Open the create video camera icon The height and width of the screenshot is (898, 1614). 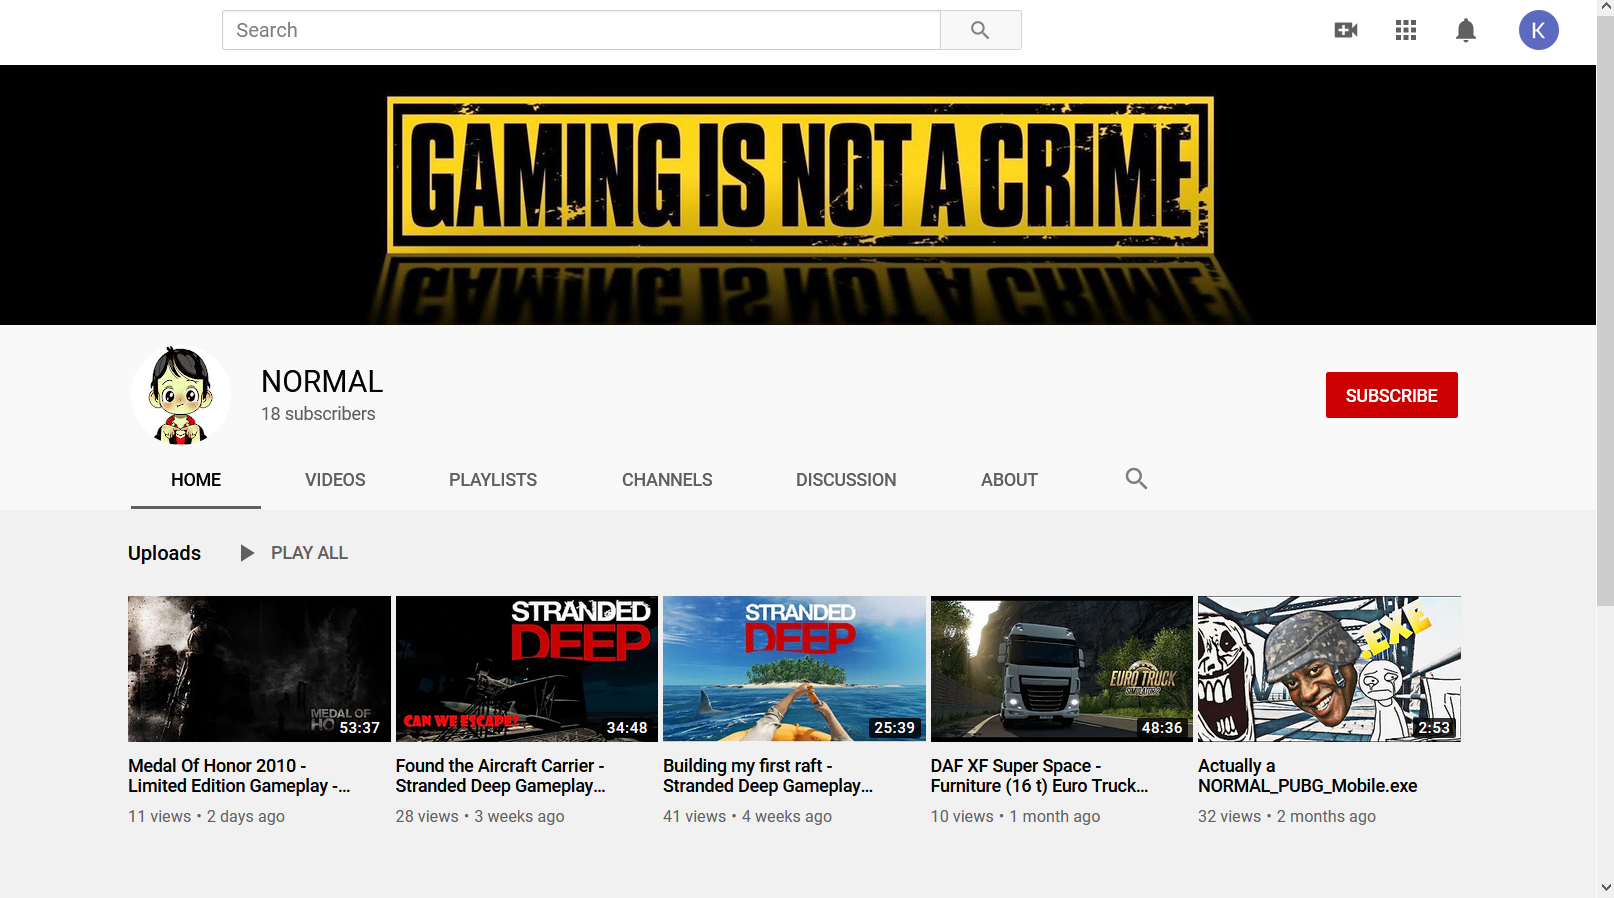tap(1346, 30)
